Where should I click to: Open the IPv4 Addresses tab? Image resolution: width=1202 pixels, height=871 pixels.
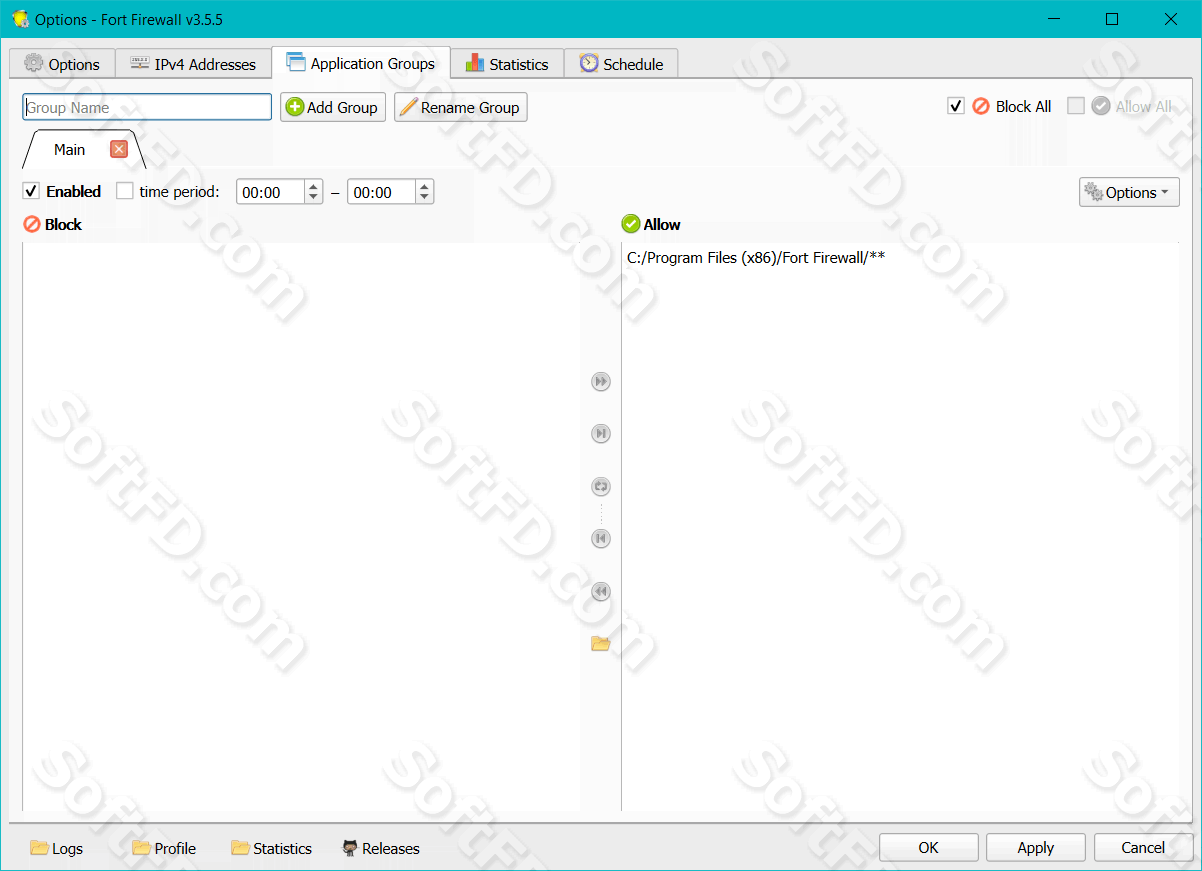(x=193, y=64)
